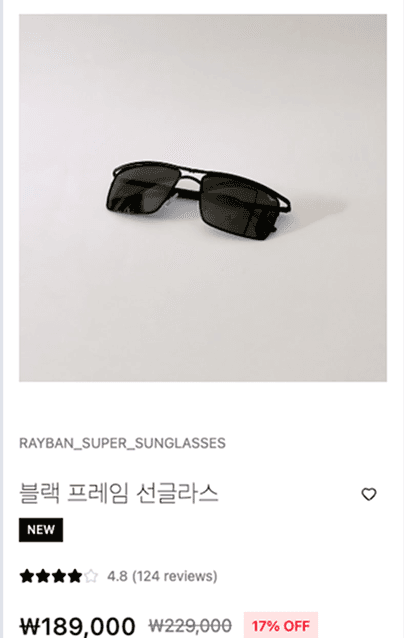Click the red 17% OFF badge
The image size is (404, 638).
tap(281, 625)
